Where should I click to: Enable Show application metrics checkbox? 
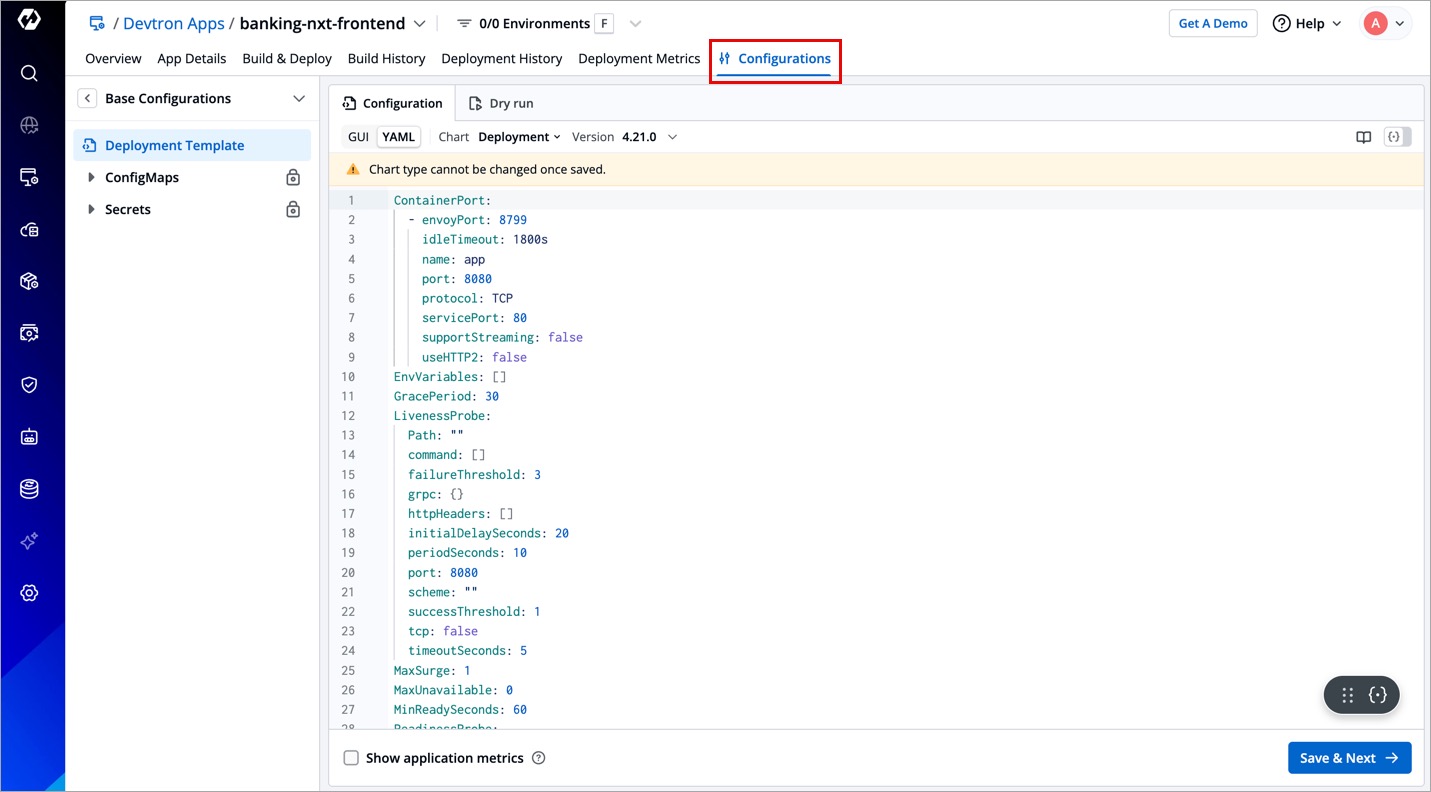point(351,758)
